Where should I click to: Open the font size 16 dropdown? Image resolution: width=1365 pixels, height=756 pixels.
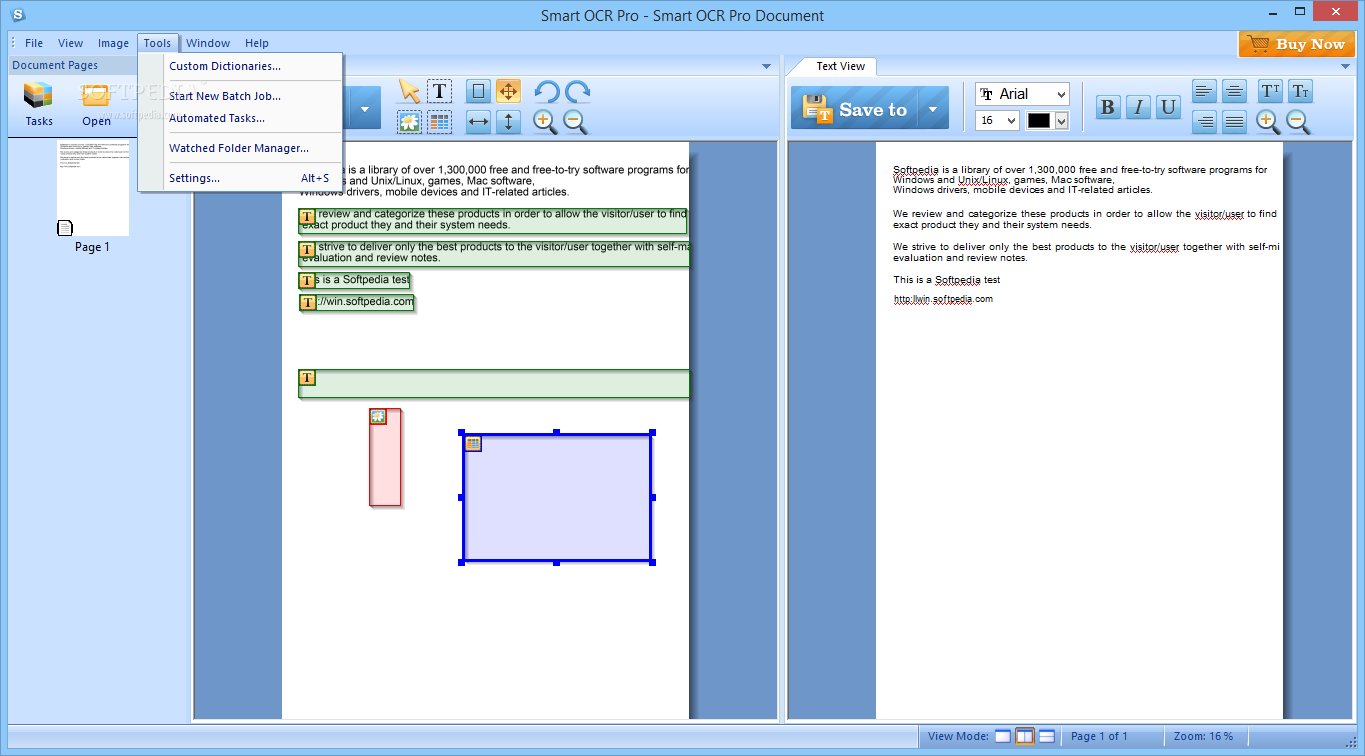997,120
